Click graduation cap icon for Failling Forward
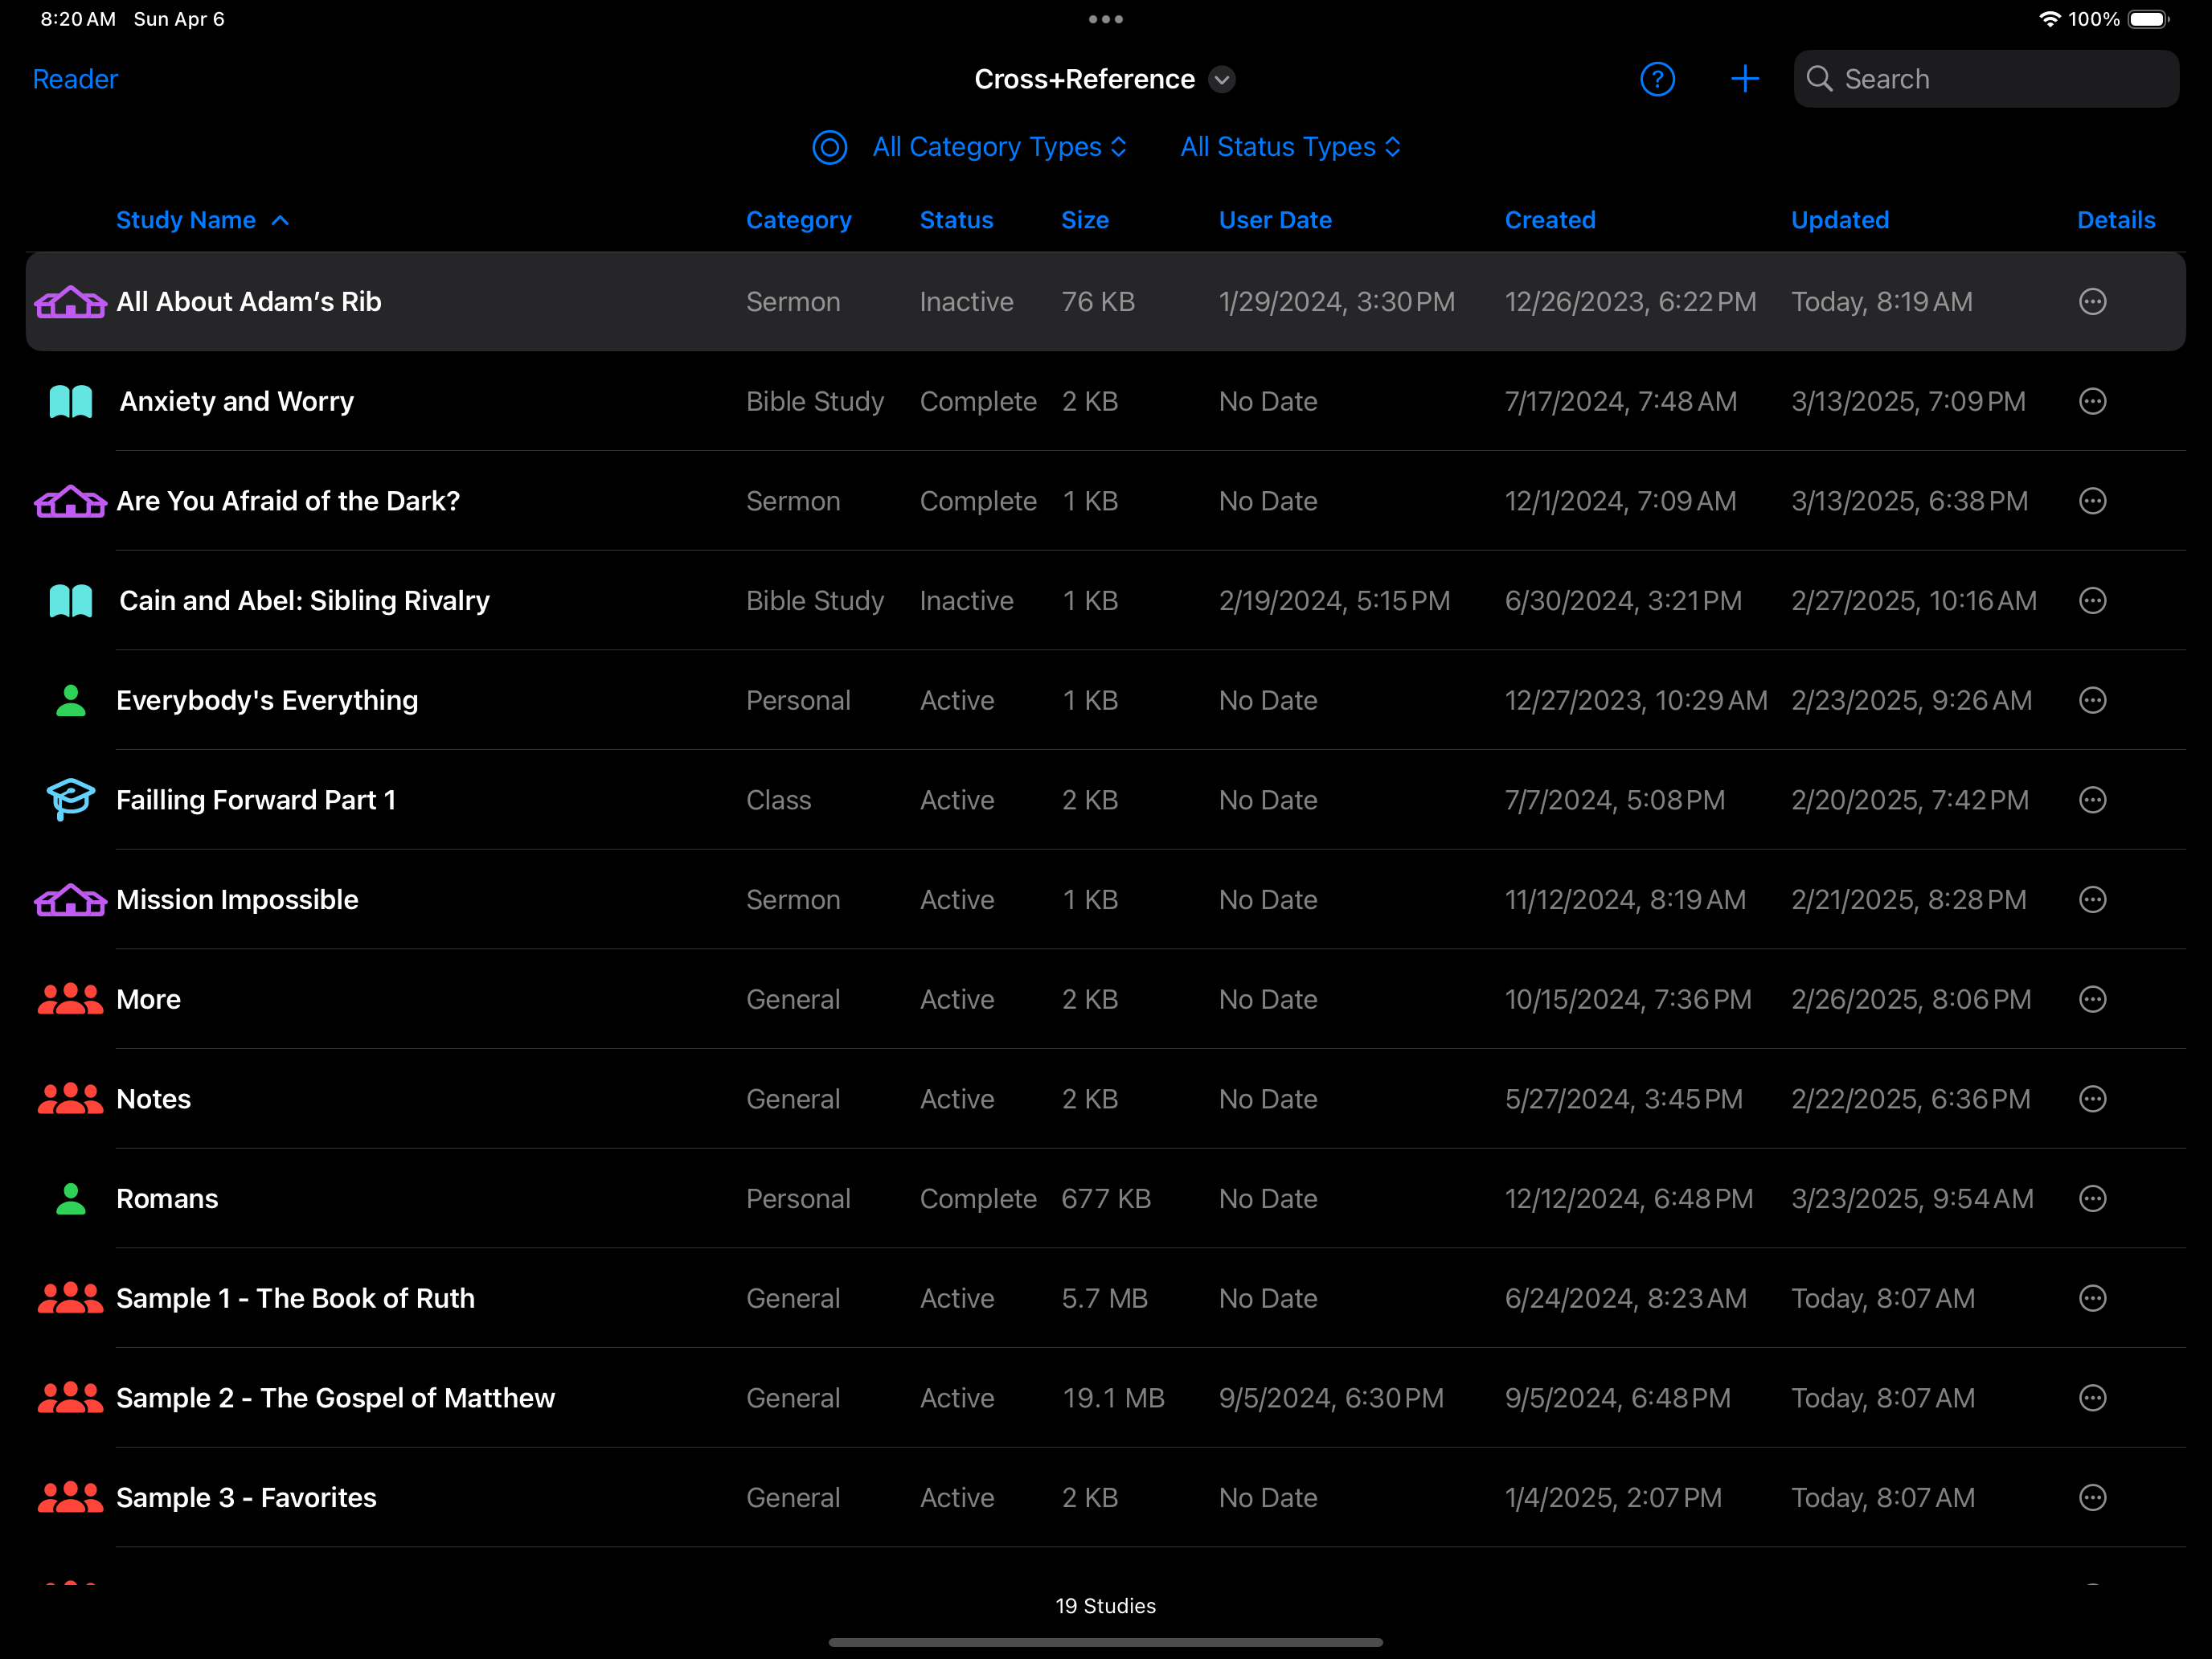Viewport: 2212px width, 1659px height. click(70, 800)
